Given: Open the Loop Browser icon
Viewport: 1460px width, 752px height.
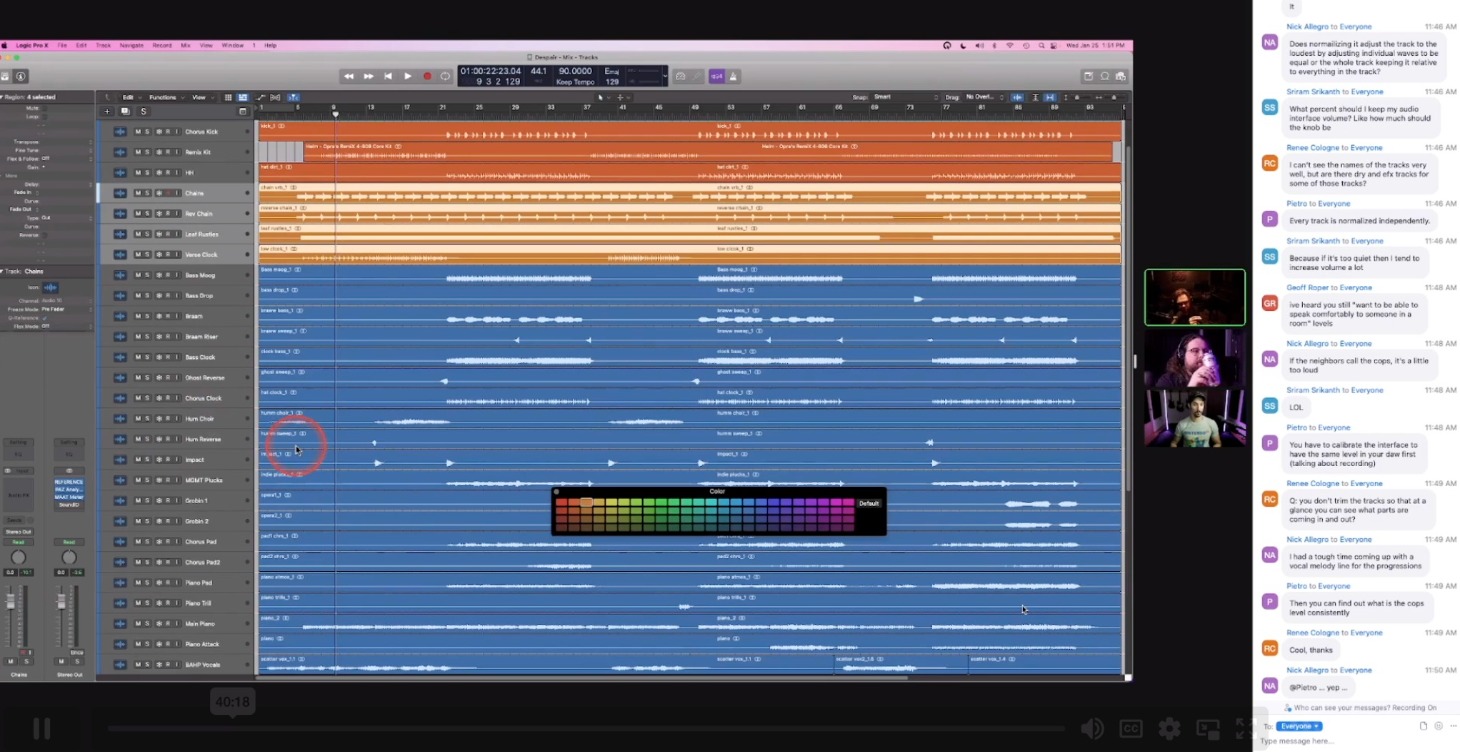Looking at the screenshot, I should tap(1105, 76).
